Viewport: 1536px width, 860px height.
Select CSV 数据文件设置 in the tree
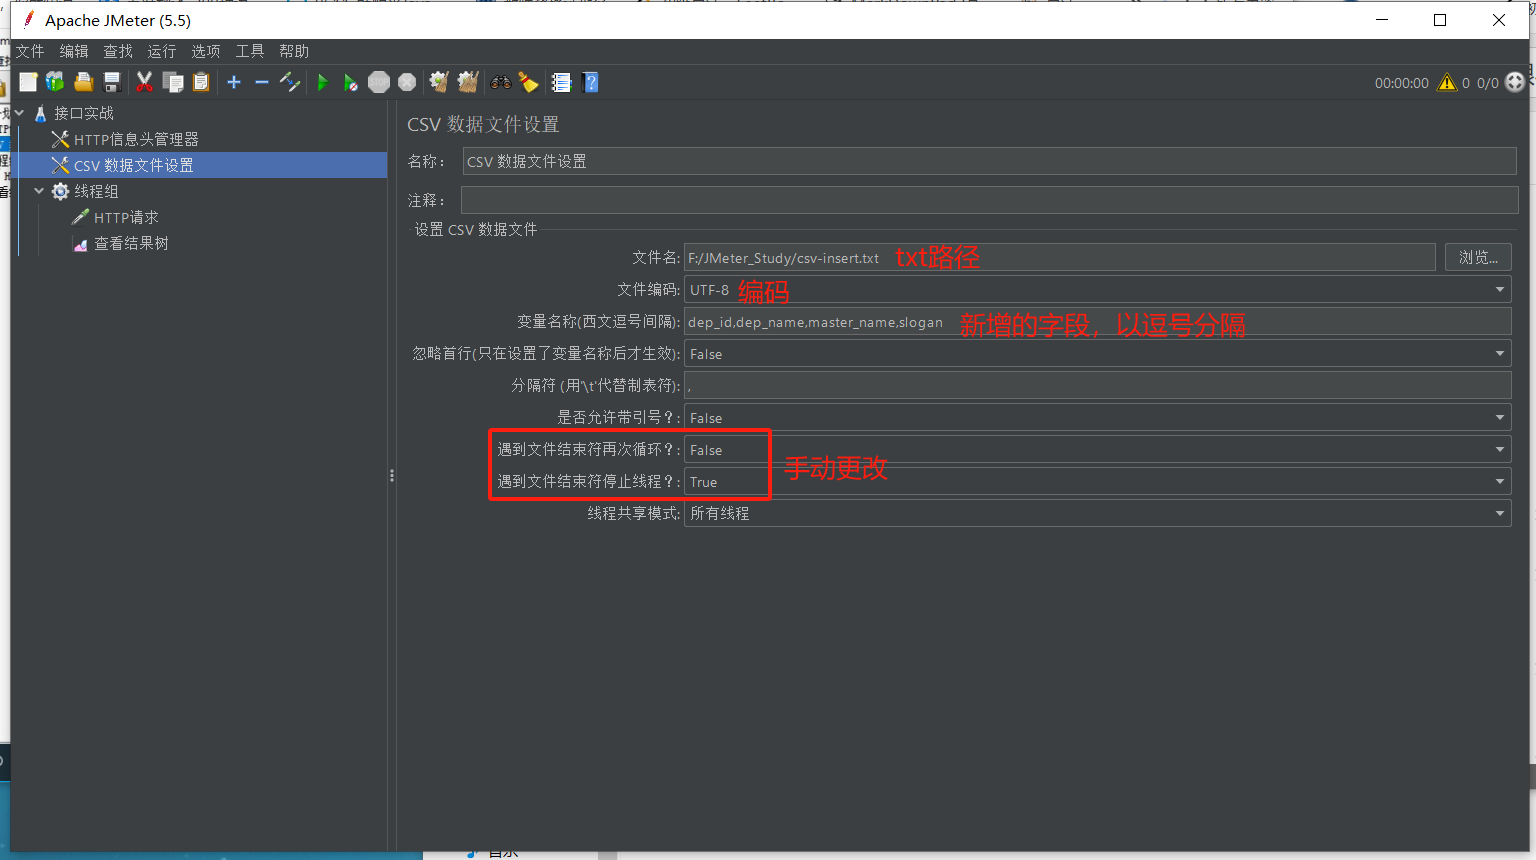(x=134, y=165)
